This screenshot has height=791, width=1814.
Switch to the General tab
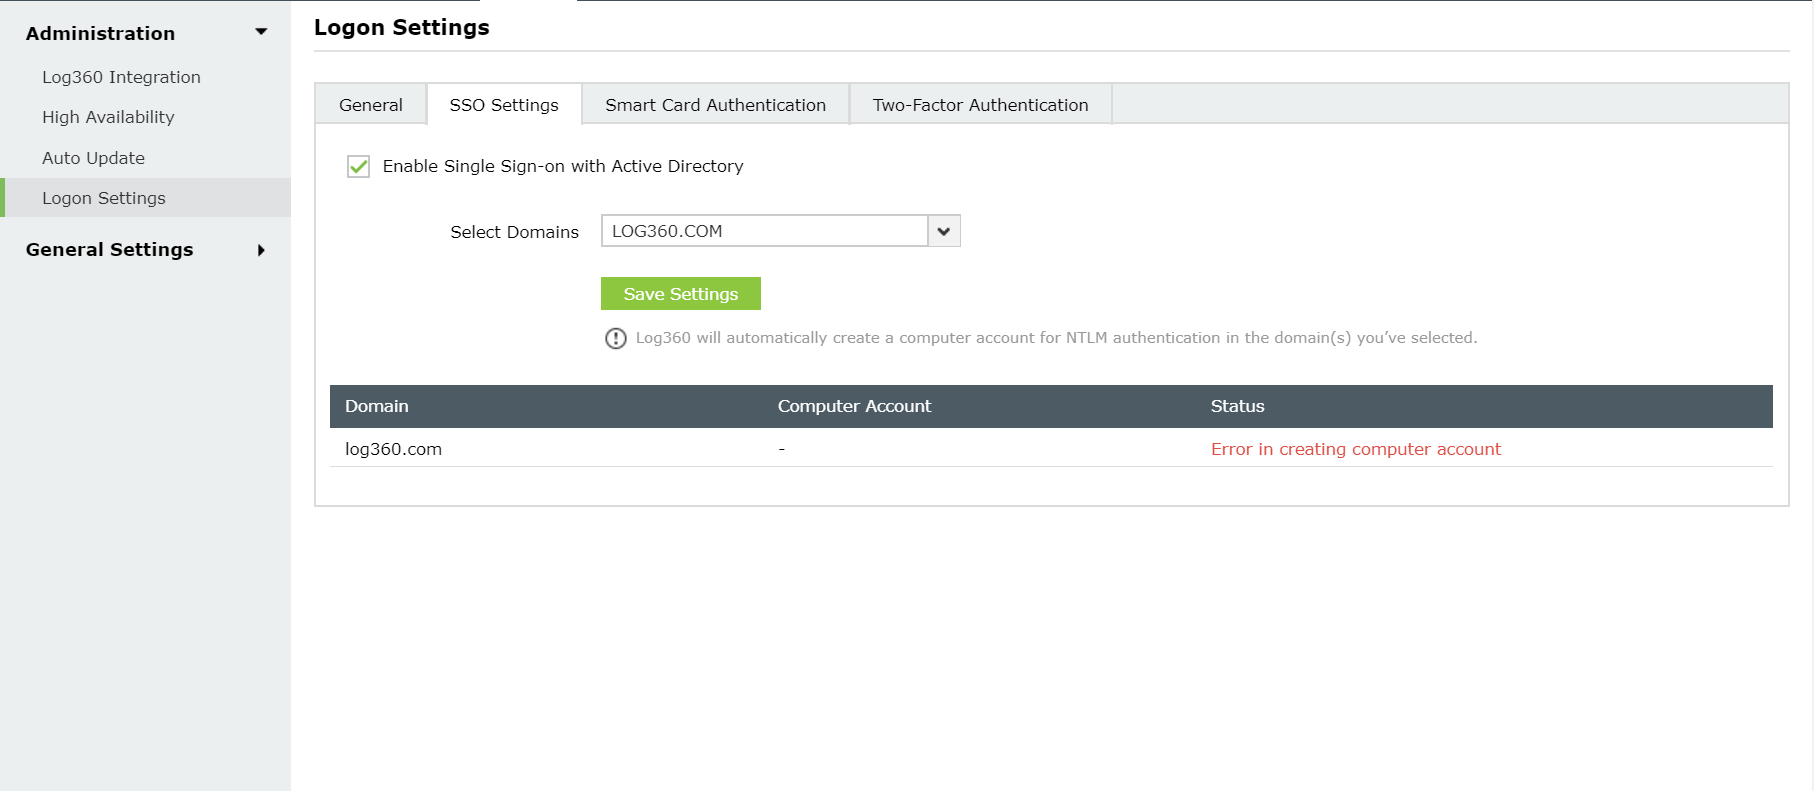coord(371,105)
